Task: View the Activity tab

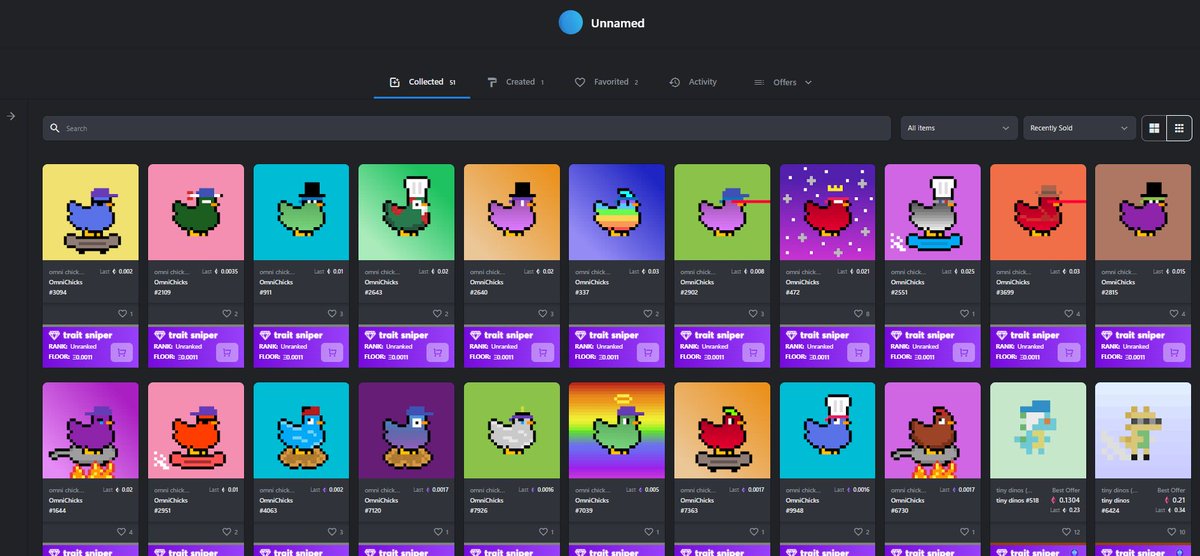Action: (693, 82)
